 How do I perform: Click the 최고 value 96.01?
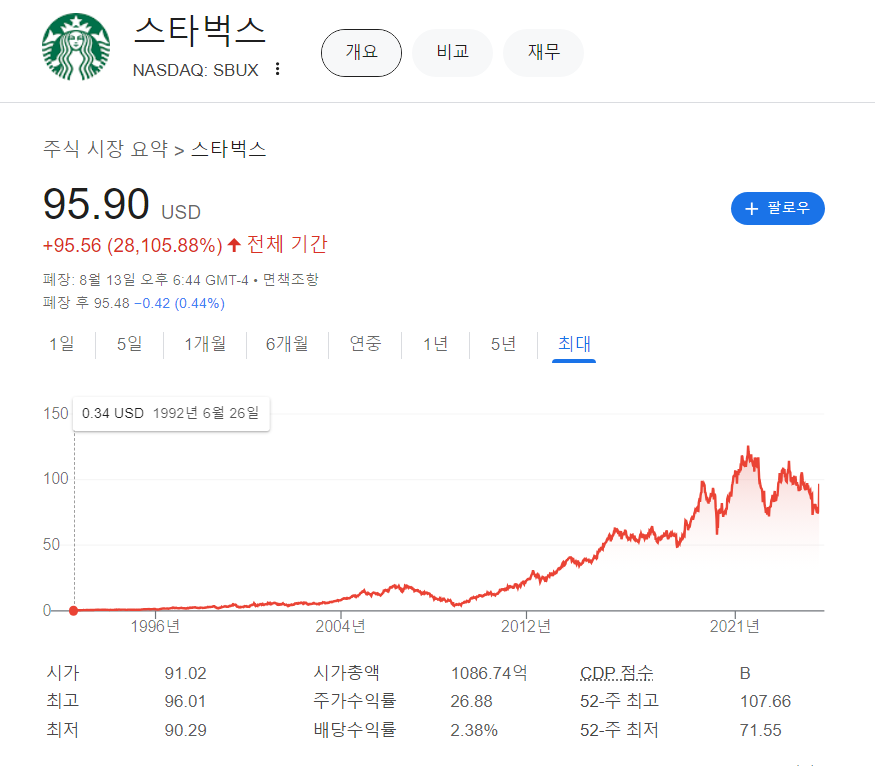pyautogui.click(x=185, y=701)
